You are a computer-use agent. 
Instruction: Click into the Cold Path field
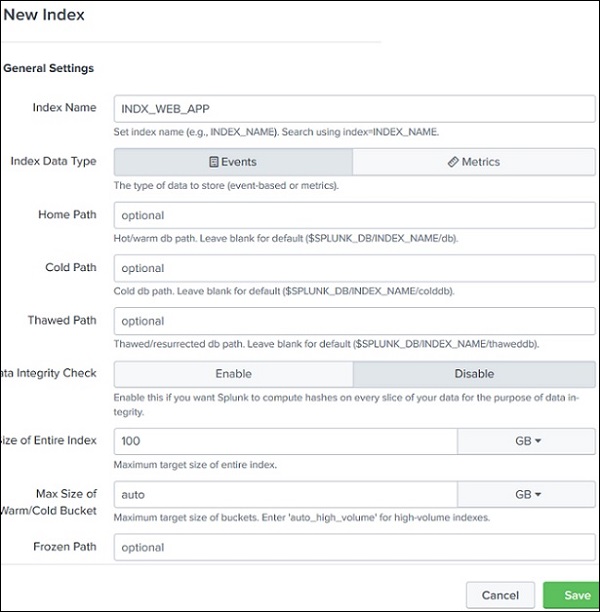pos(355,268)
